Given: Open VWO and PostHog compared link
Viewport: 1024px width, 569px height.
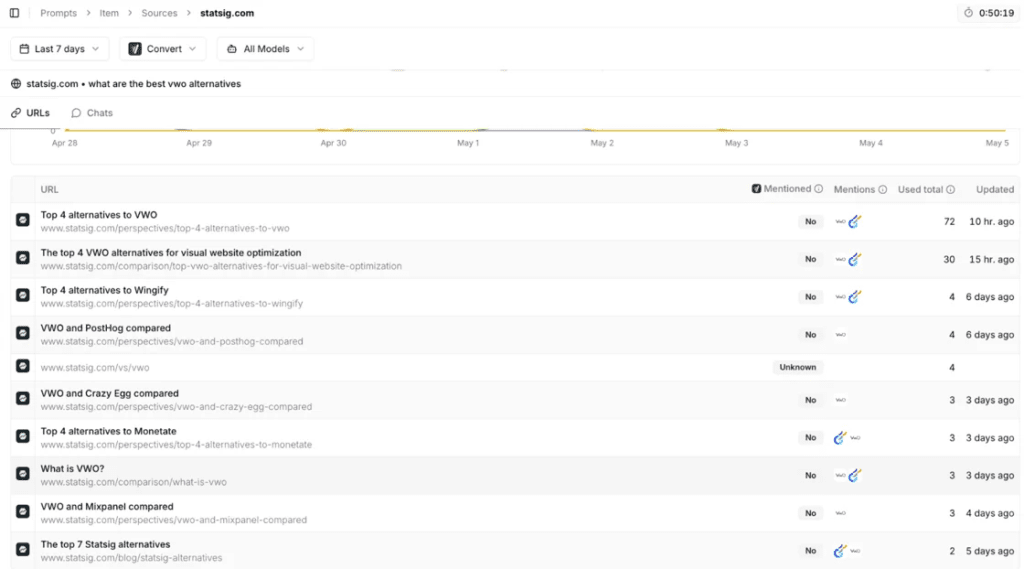Looking at the screenshot, I should pyautogui.click(x=106, y=328).
